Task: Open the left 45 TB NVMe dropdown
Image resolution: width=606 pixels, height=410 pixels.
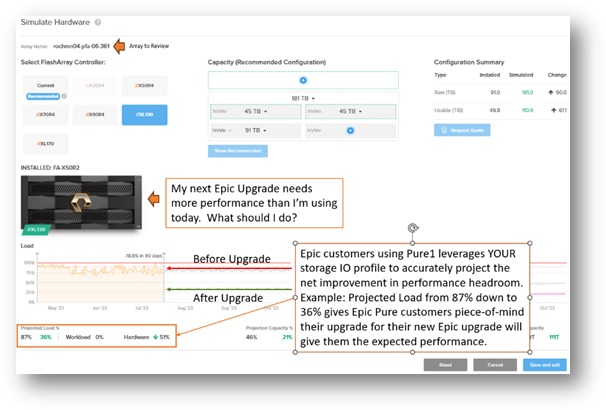Action: tap(255, 111)
